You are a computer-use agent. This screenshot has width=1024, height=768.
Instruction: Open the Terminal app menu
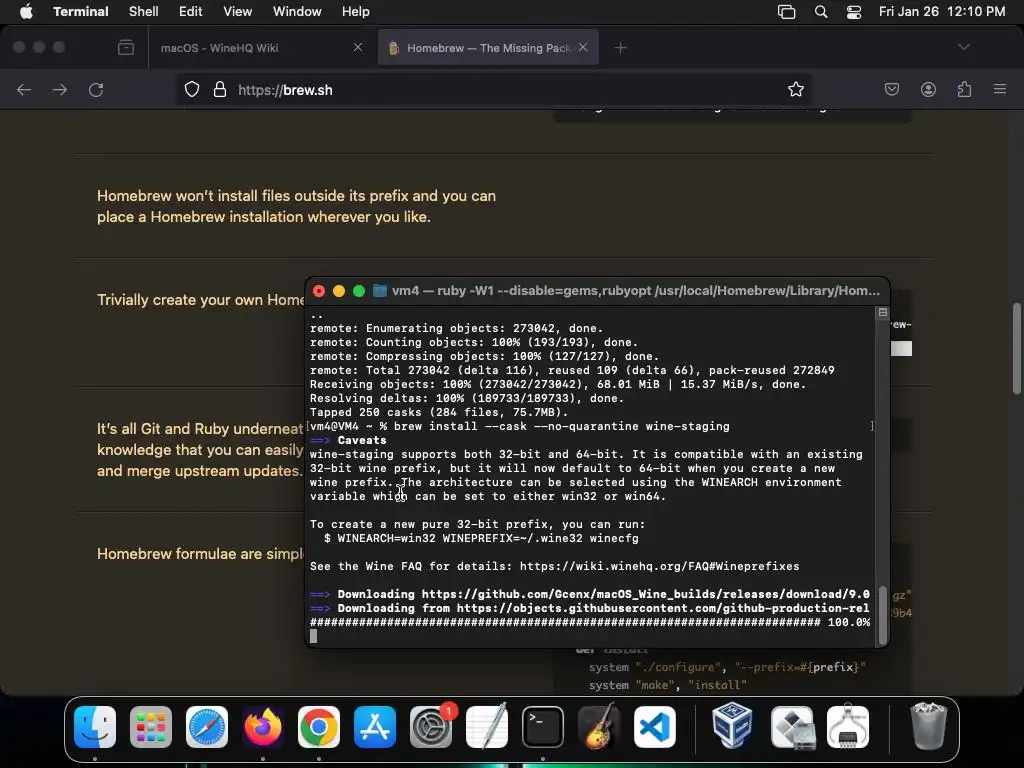click(x=80, y=12)
